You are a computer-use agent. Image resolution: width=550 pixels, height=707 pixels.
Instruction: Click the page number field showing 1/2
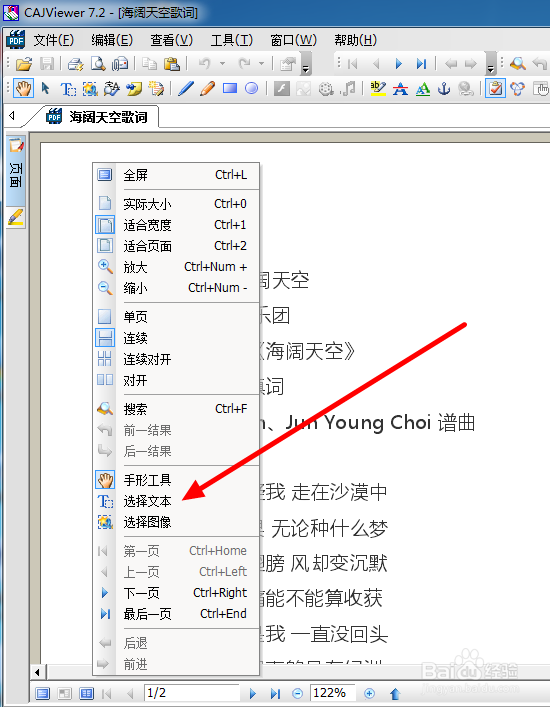192,693
